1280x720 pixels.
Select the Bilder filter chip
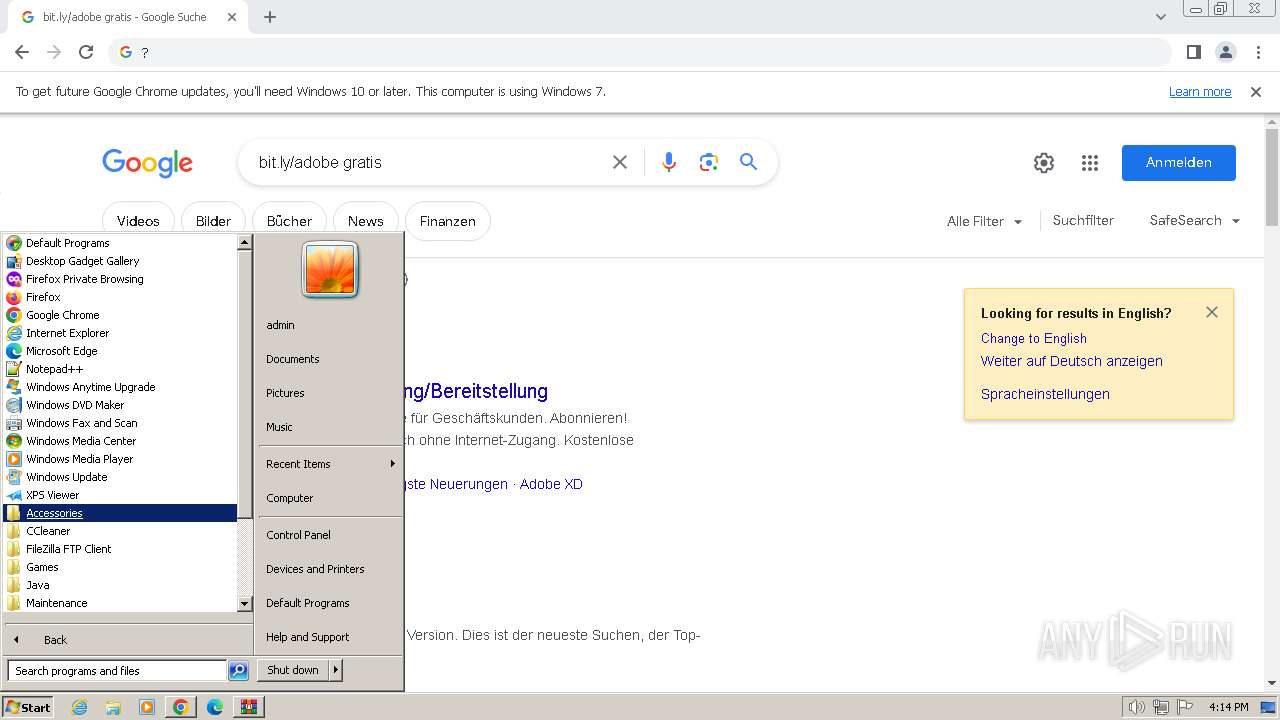tap(213, 221)
